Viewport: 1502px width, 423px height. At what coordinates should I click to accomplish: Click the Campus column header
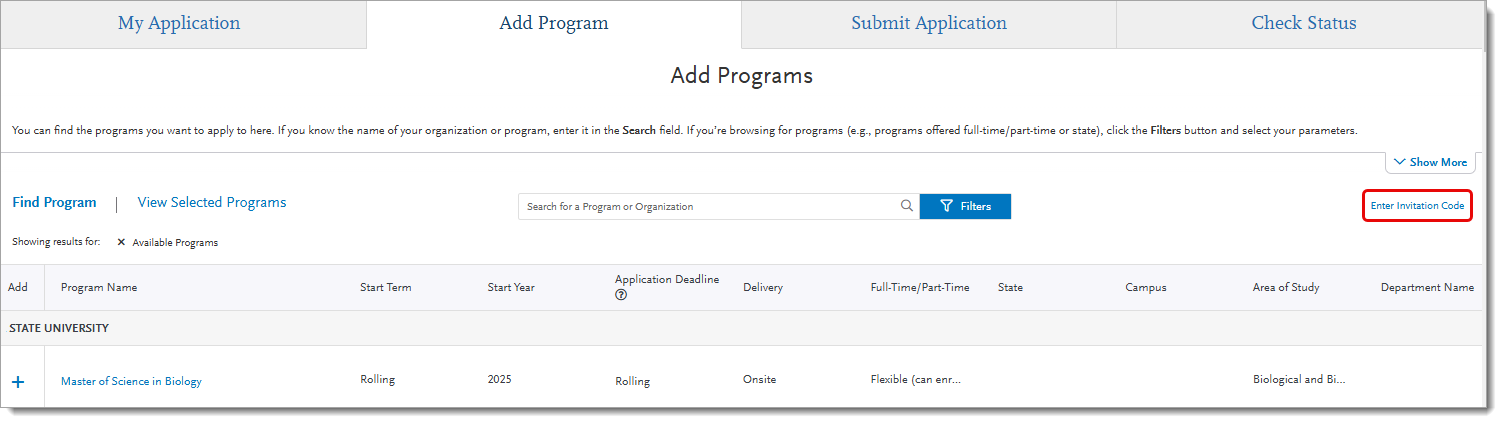click(x=1146, y=287)
